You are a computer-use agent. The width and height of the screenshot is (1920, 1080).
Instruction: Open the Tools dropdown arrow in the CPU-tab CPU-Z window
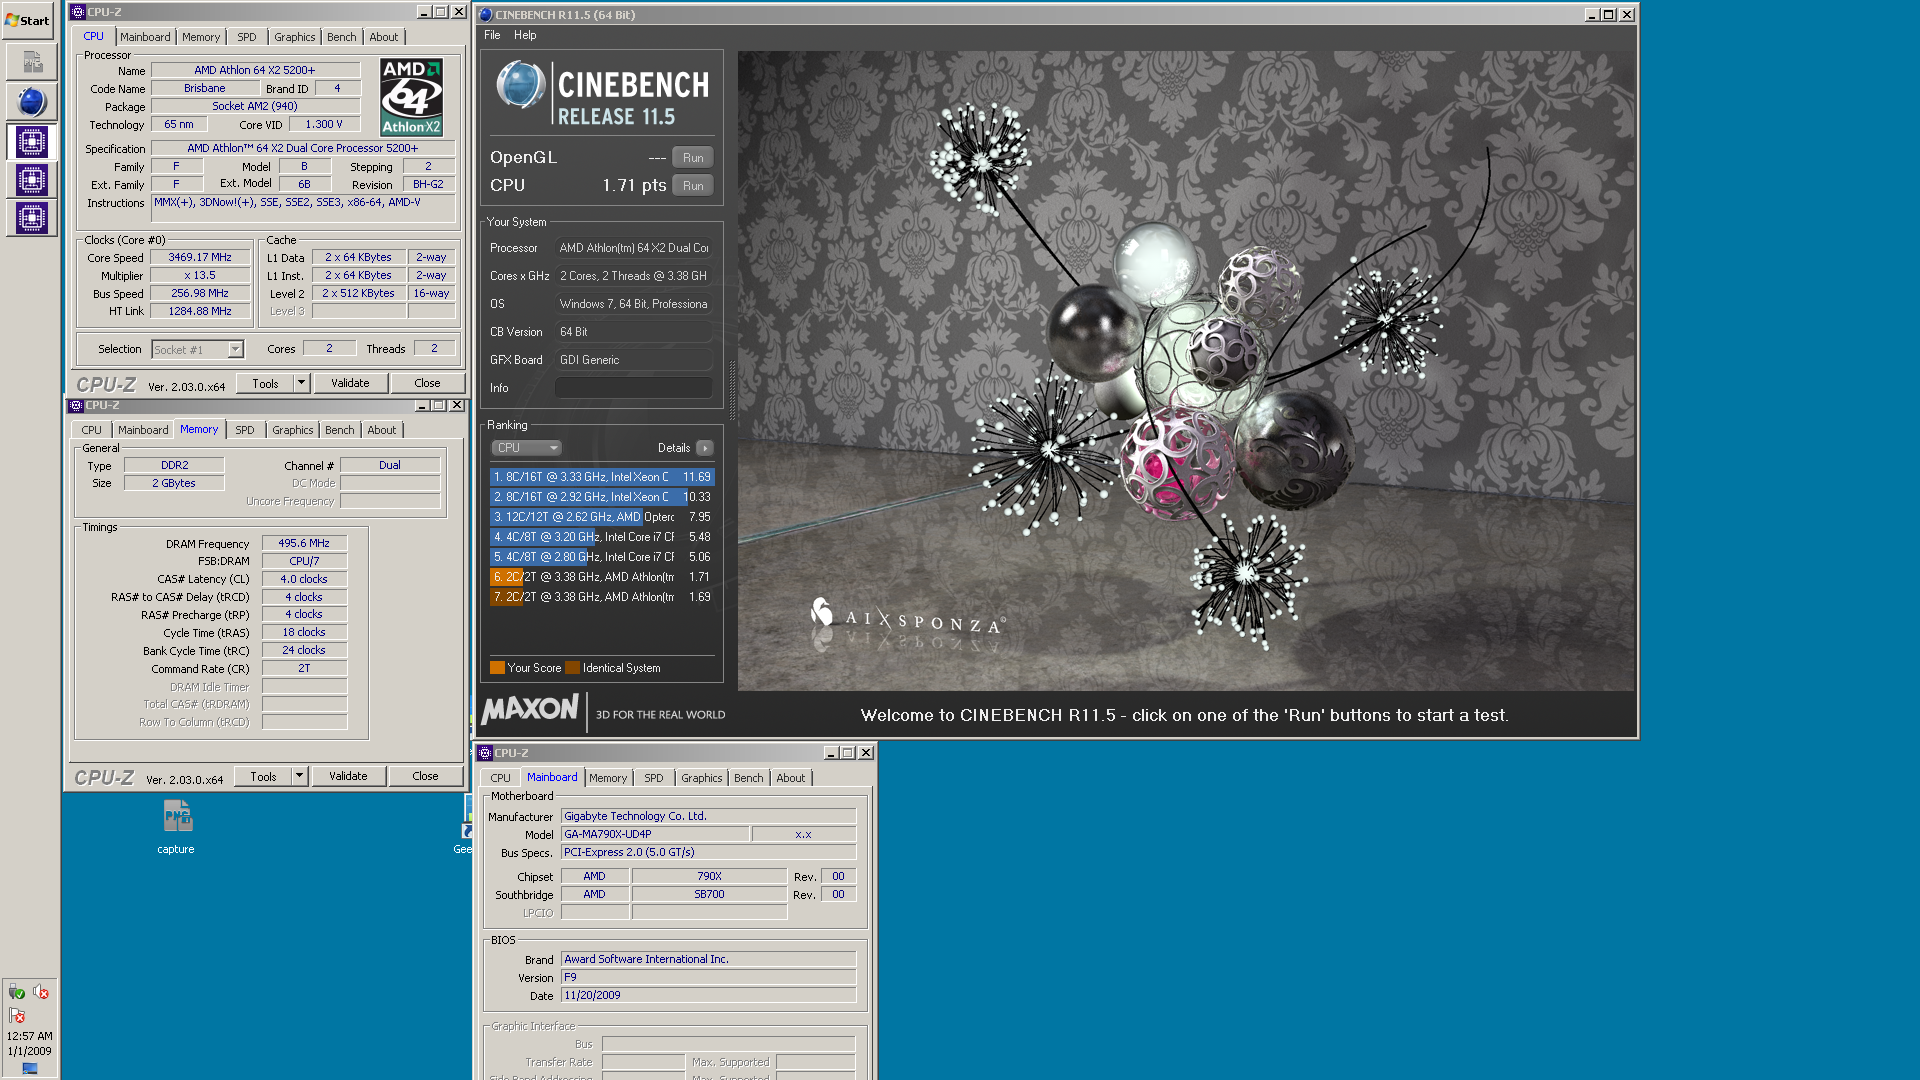[x=301, y=383]
